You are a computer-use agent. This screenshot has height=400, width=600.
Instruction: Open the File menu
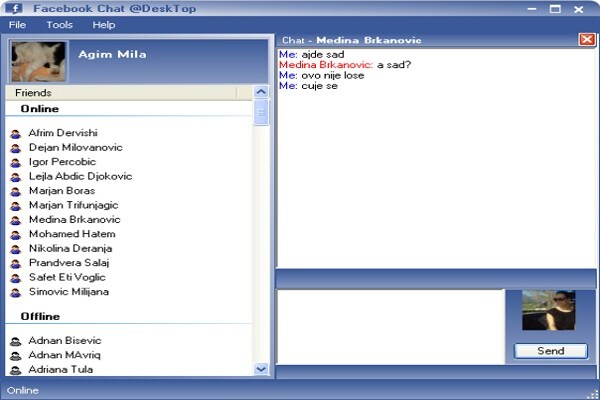(x=17, y=25)
